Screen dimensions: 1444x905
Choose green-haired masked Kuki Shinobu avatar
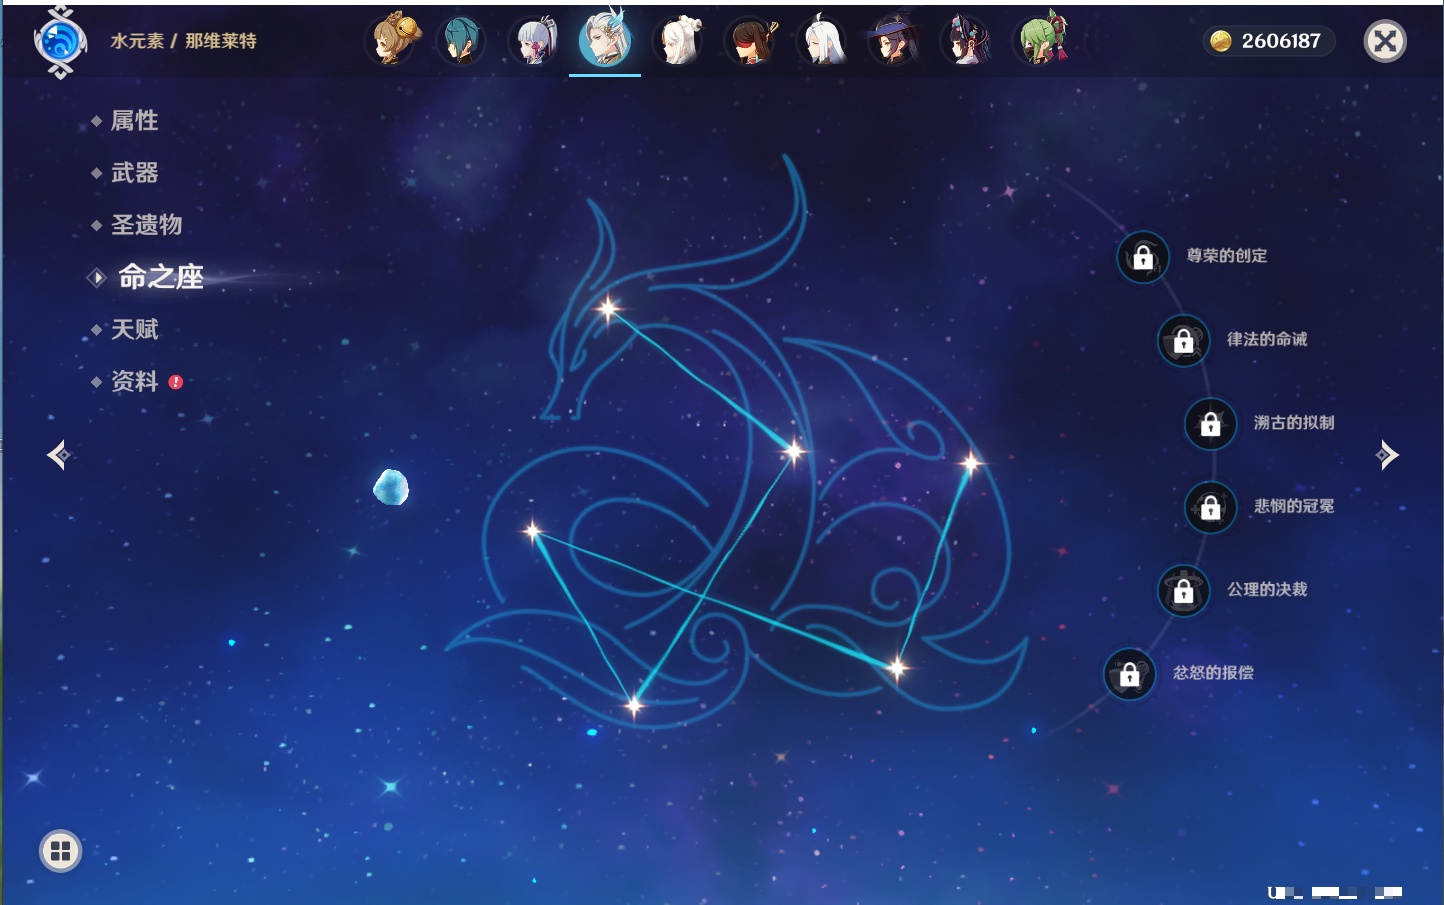click(1040, 41)
